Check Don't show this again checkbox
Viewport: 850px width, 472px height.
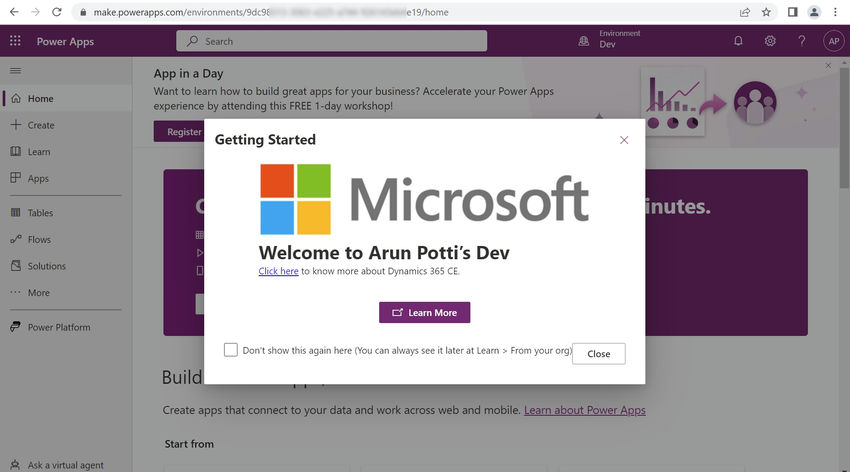click(x=231, y=350)
